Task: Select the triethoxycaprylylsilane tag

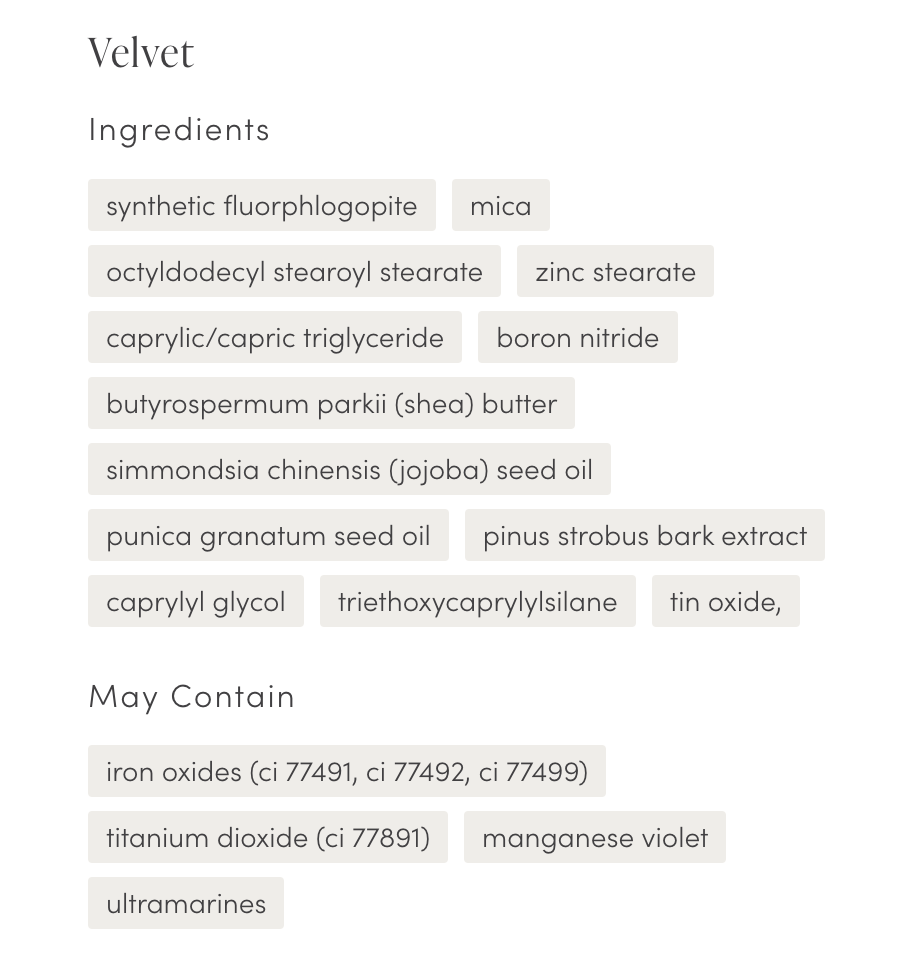Action: tap(477, 601)
